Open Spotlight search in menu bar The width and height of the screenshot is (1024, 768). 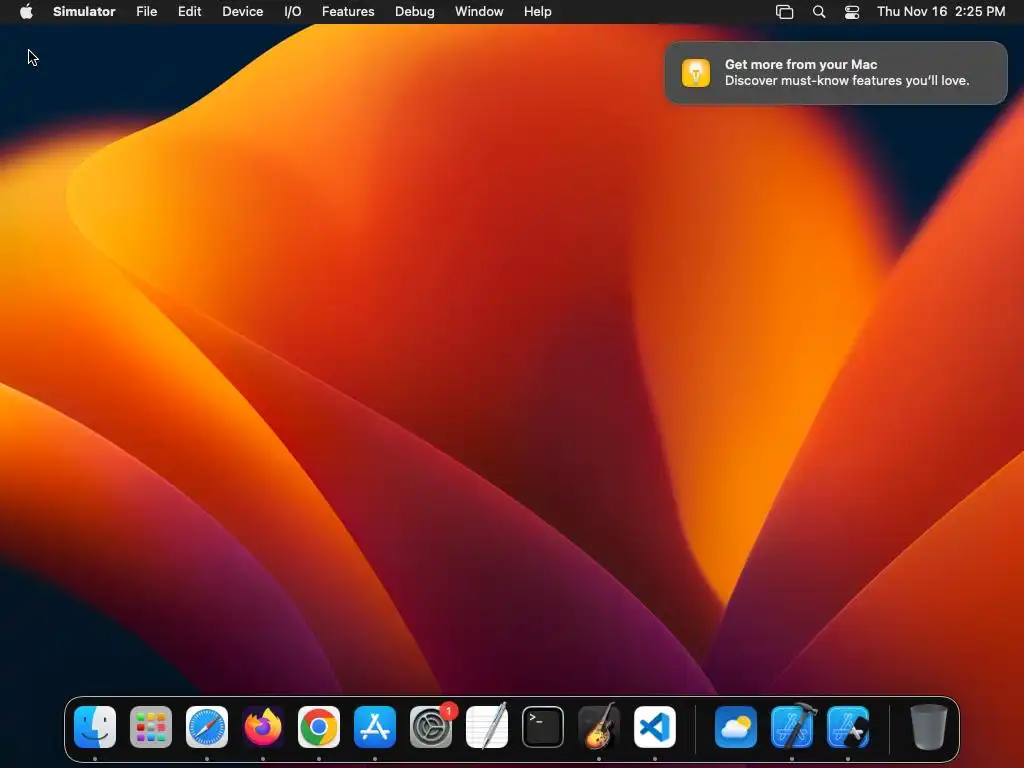pyautogui.click(x=819, y=12)
